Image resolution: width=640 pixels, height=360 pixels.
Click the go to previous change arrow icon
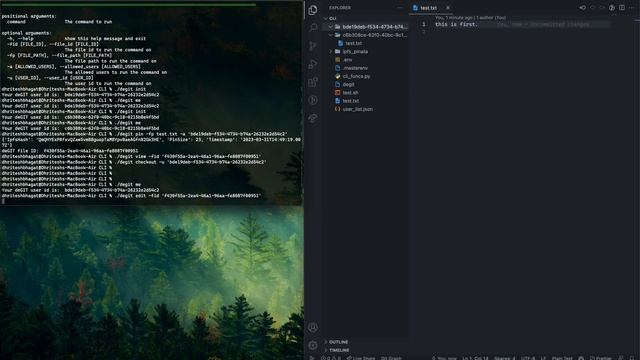[x=593, y=7]
